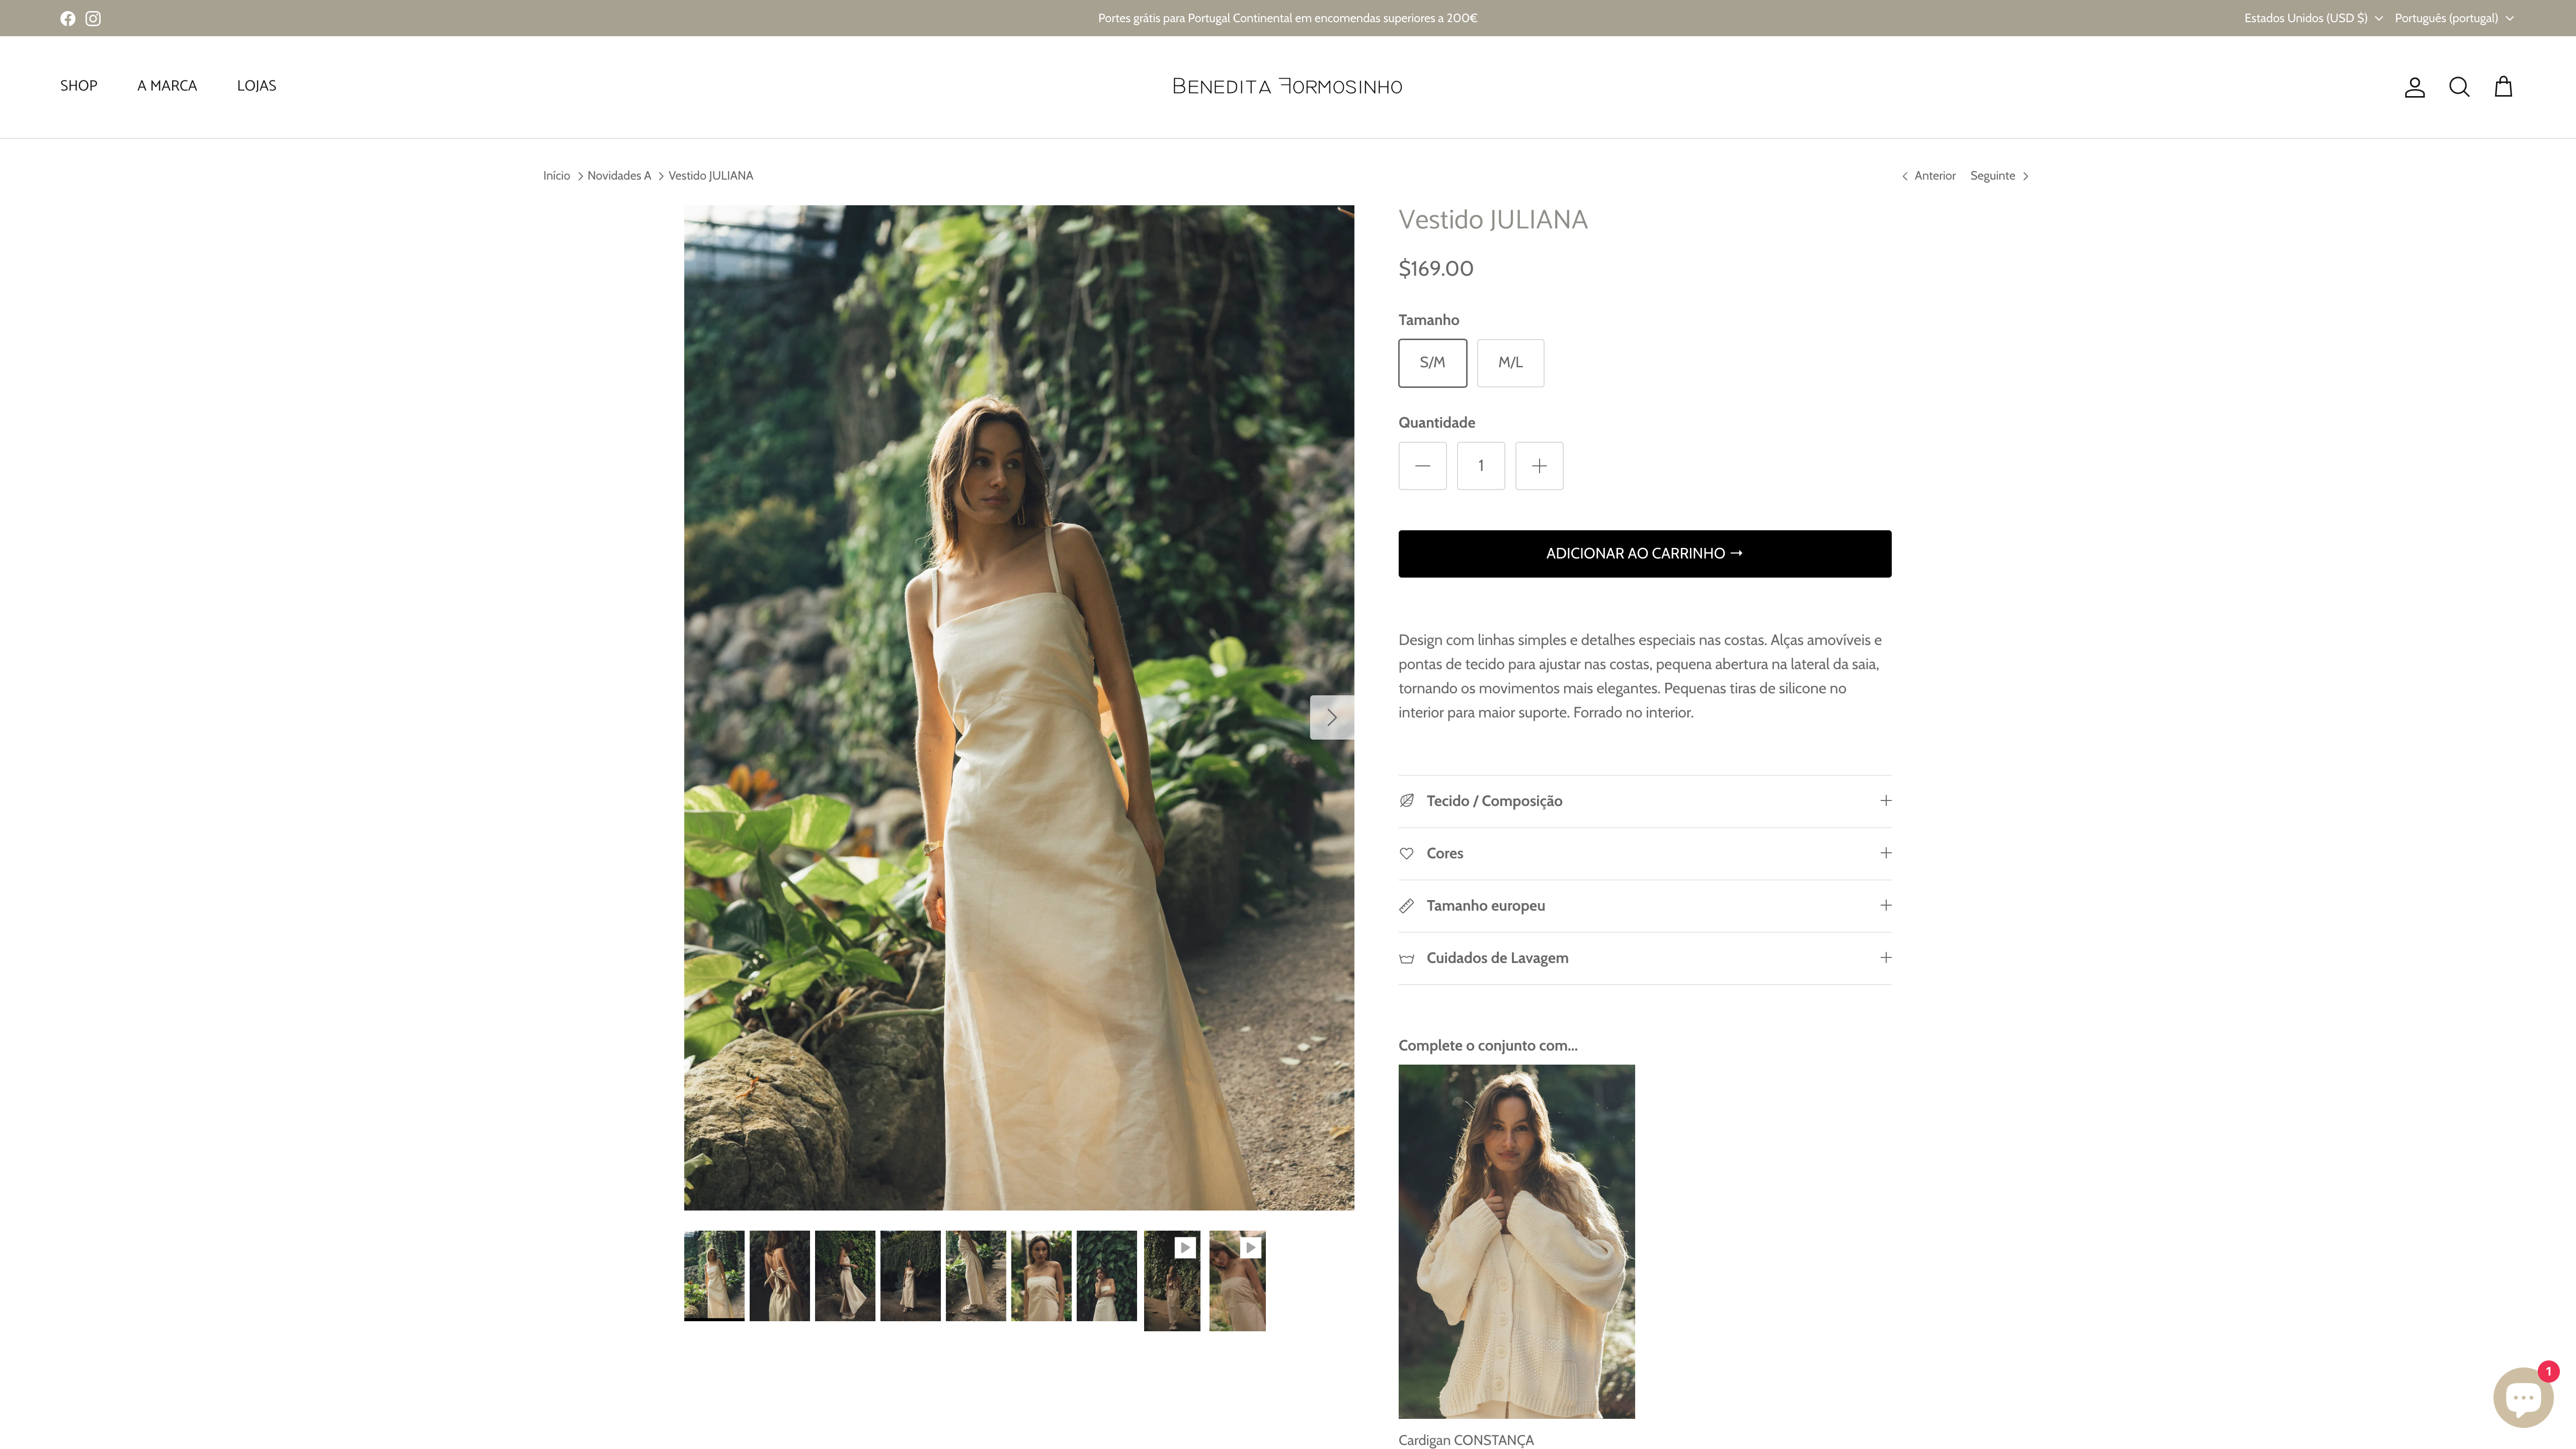
Task: Show next product image arrow
Action: (x=1331, y=717)
